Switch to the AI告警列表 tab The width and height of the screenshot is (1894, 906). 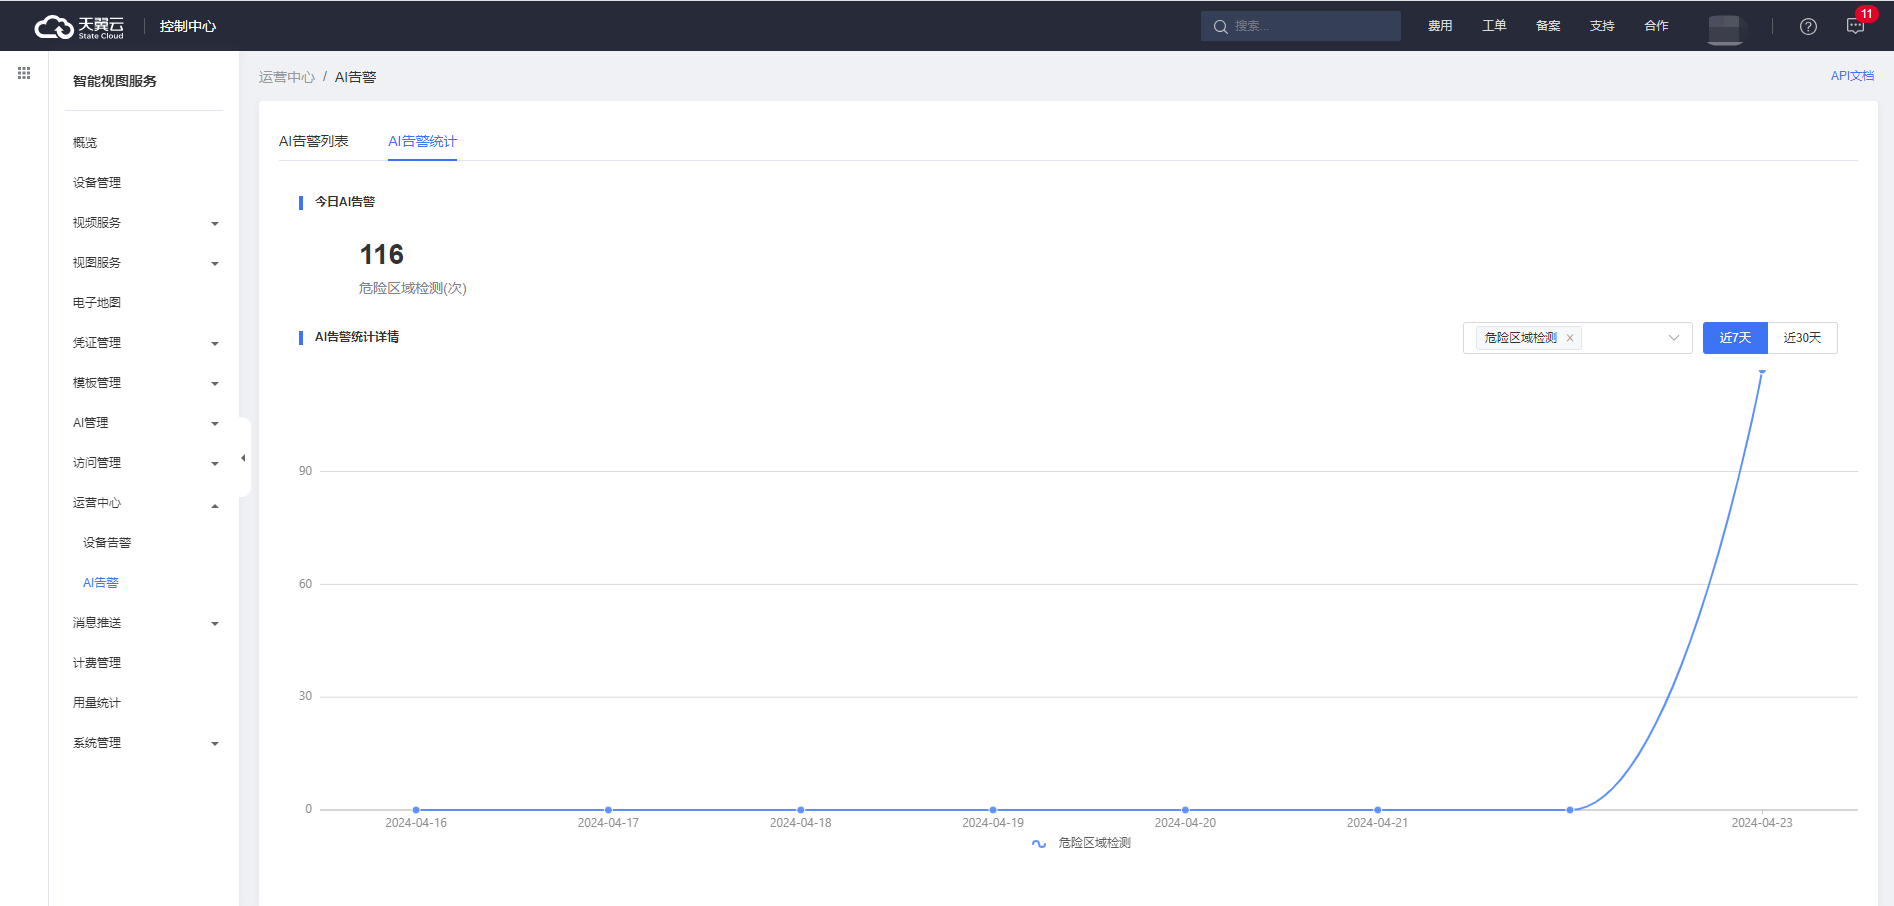pos(313,141)
